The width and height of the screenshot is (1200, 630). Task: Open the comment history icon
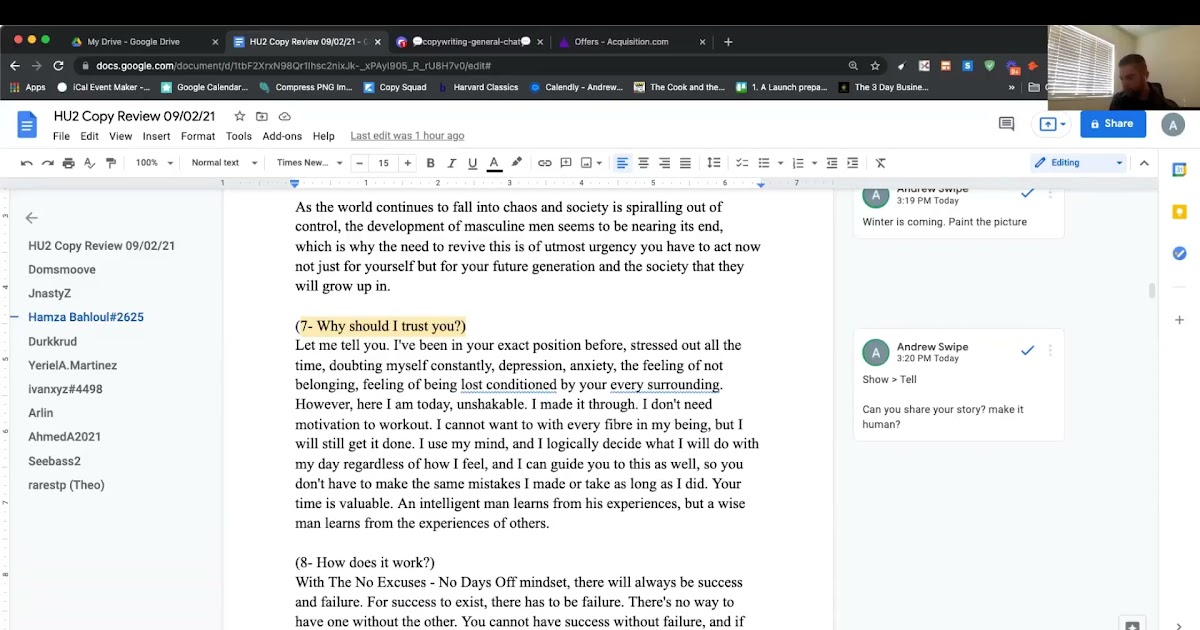coord(1006,124)
